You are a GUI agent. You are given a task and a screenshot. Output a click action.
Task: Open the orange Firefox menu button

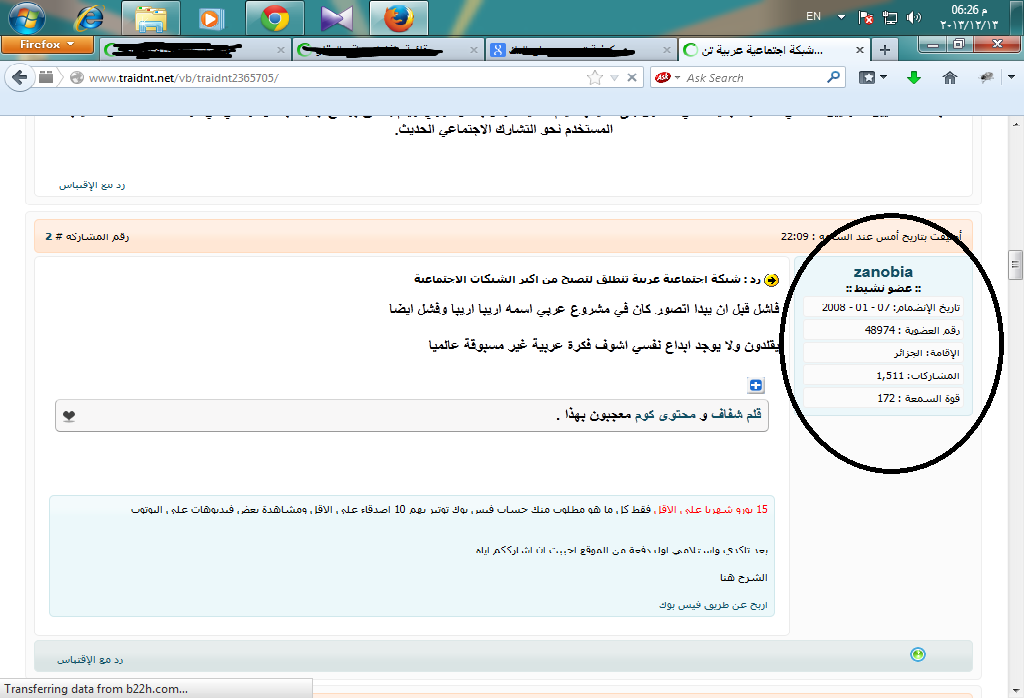coord(46,46)
